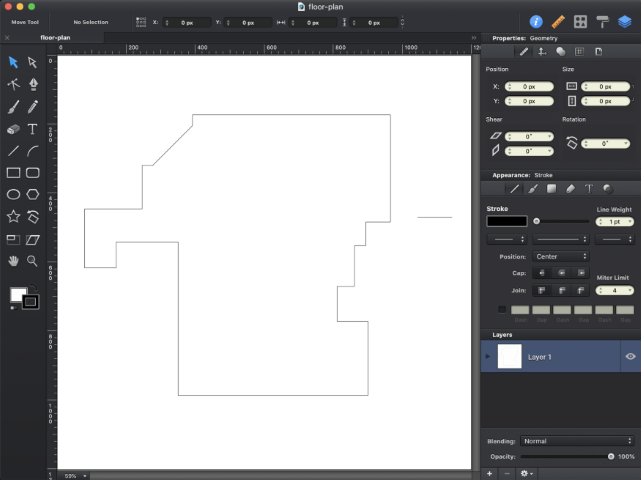Open the Blending mode dropdown
The image size is (641, 480).
coord(577,441)
